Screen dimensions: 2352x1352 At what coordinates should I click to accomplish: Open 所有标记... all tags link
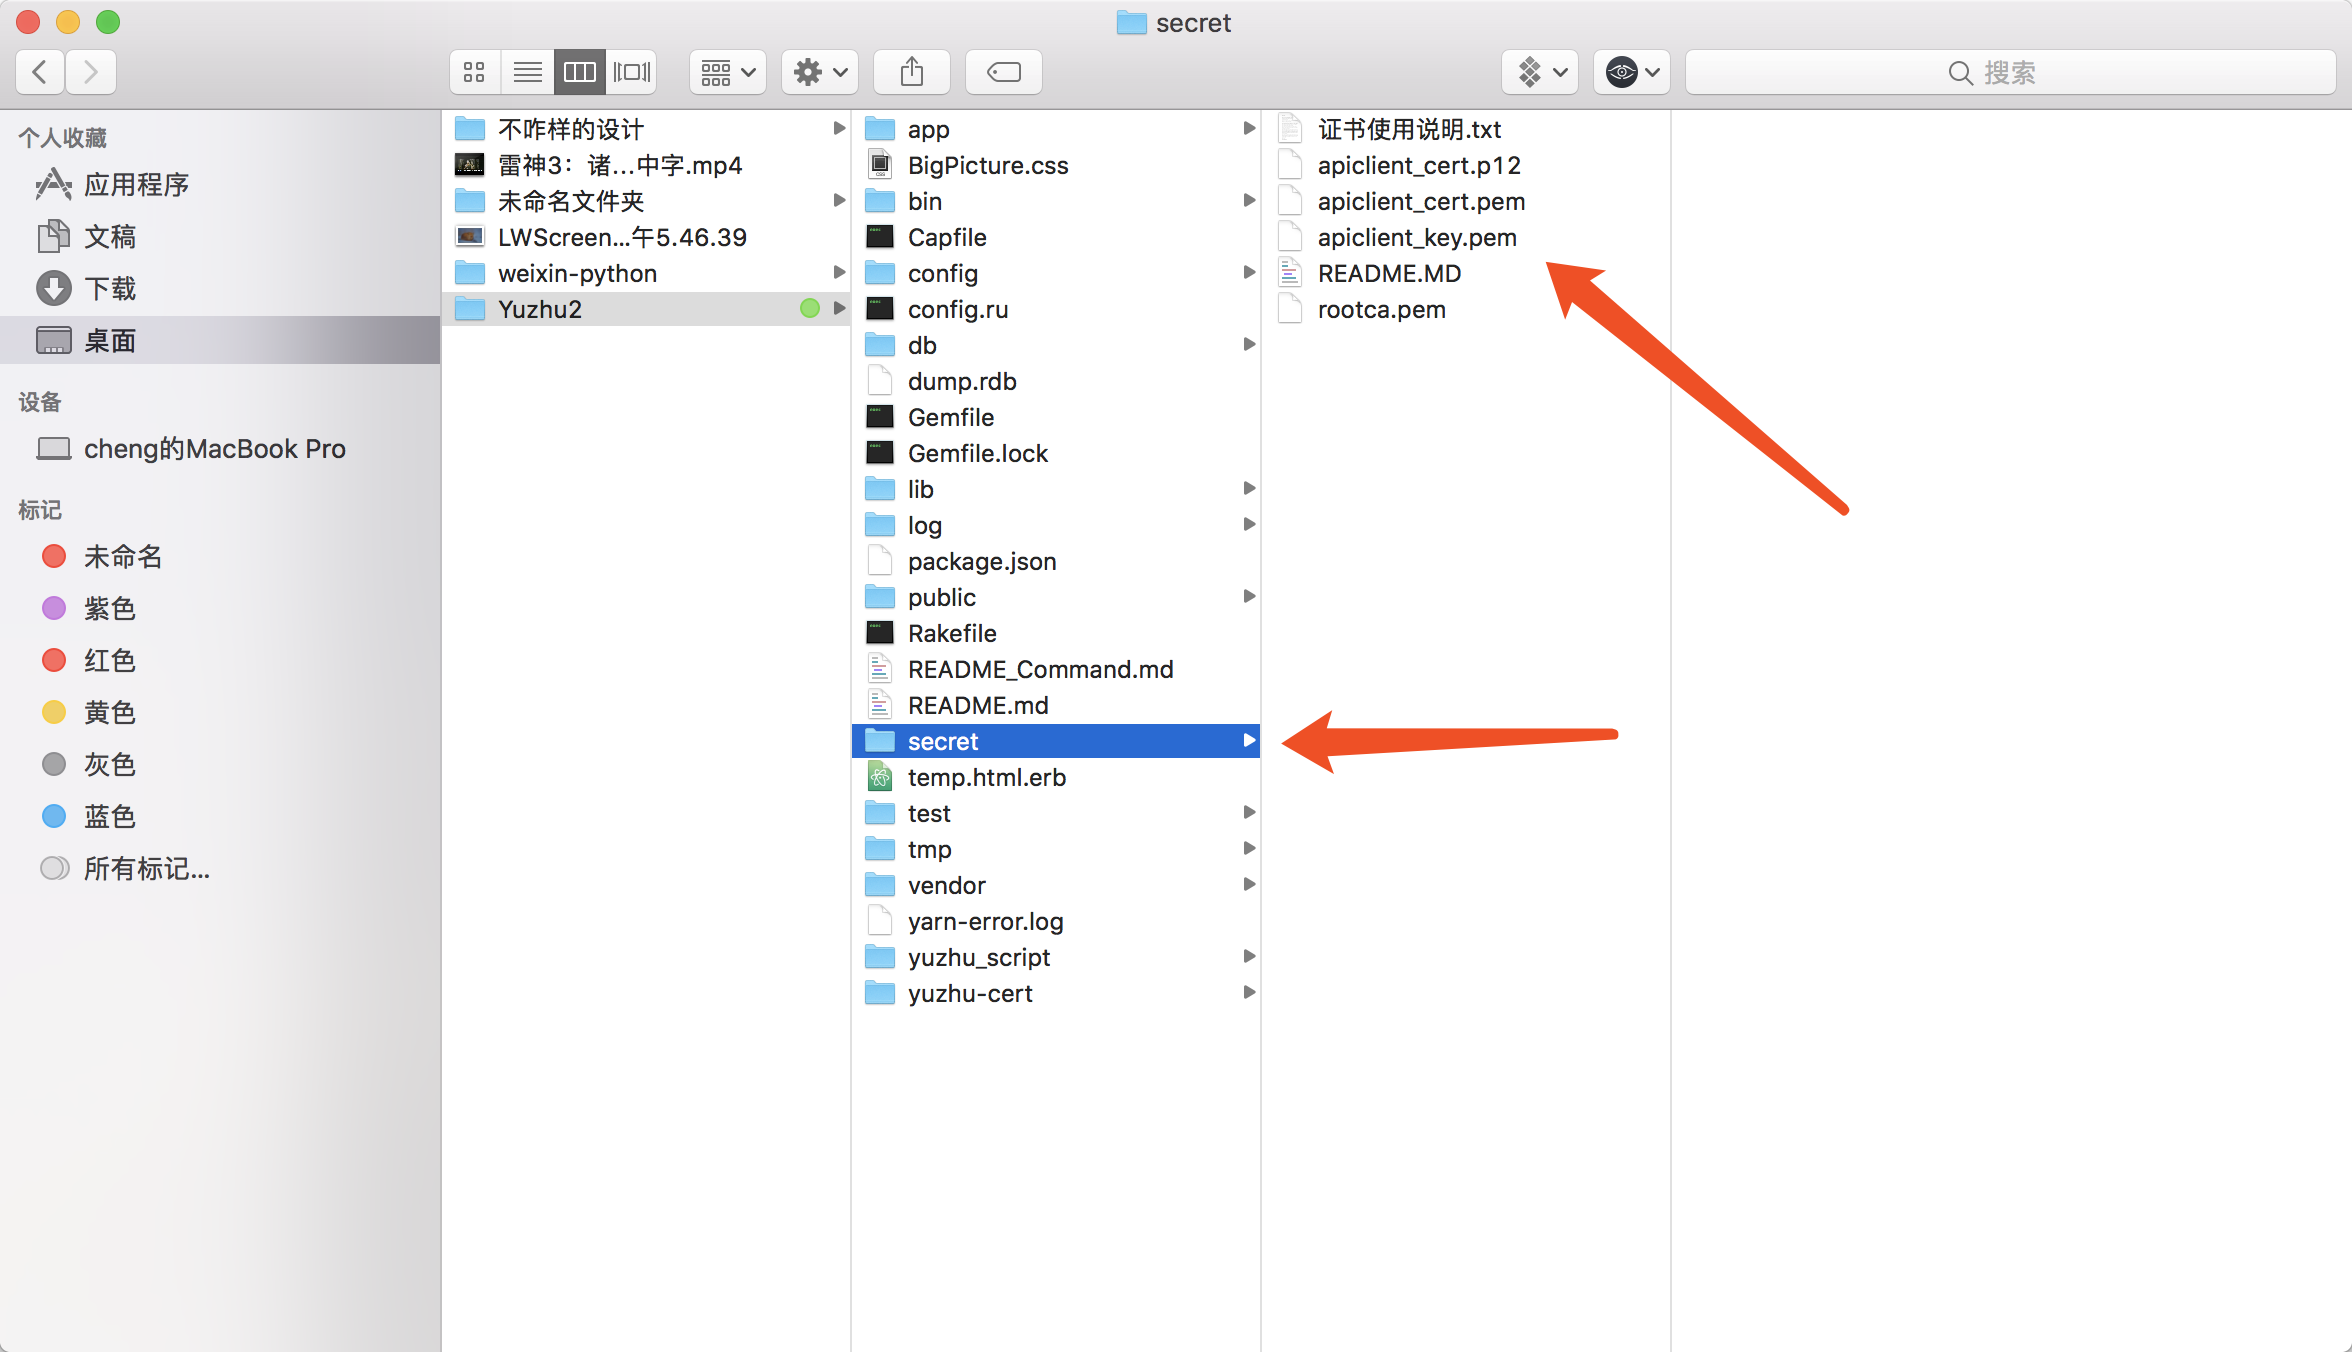(x=146, y=869)
